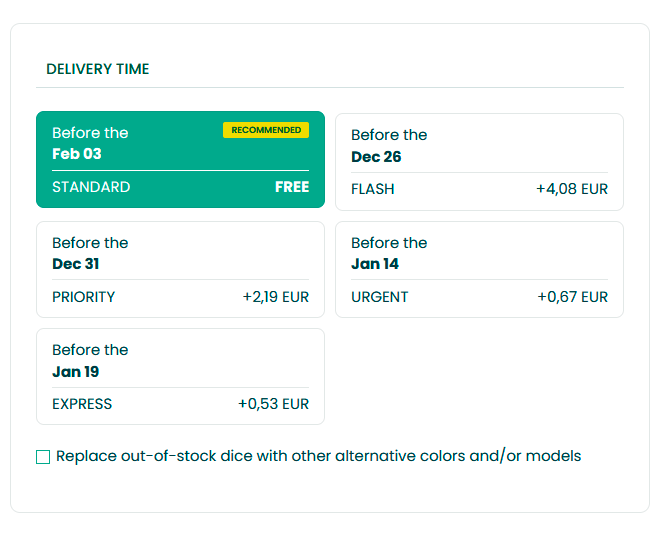Click the Jan 14 delivery date
661x533 pixels.
point(375,264)
